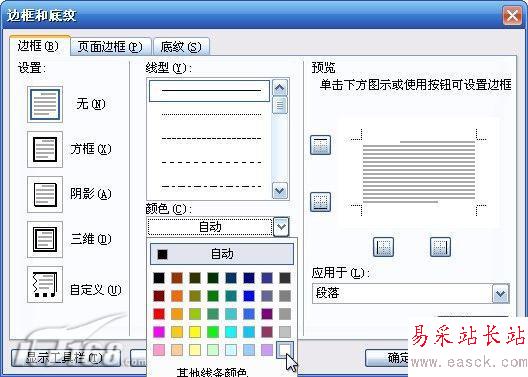Choose the gray-25% swatch in the fourth row

[x=285, y=332]
